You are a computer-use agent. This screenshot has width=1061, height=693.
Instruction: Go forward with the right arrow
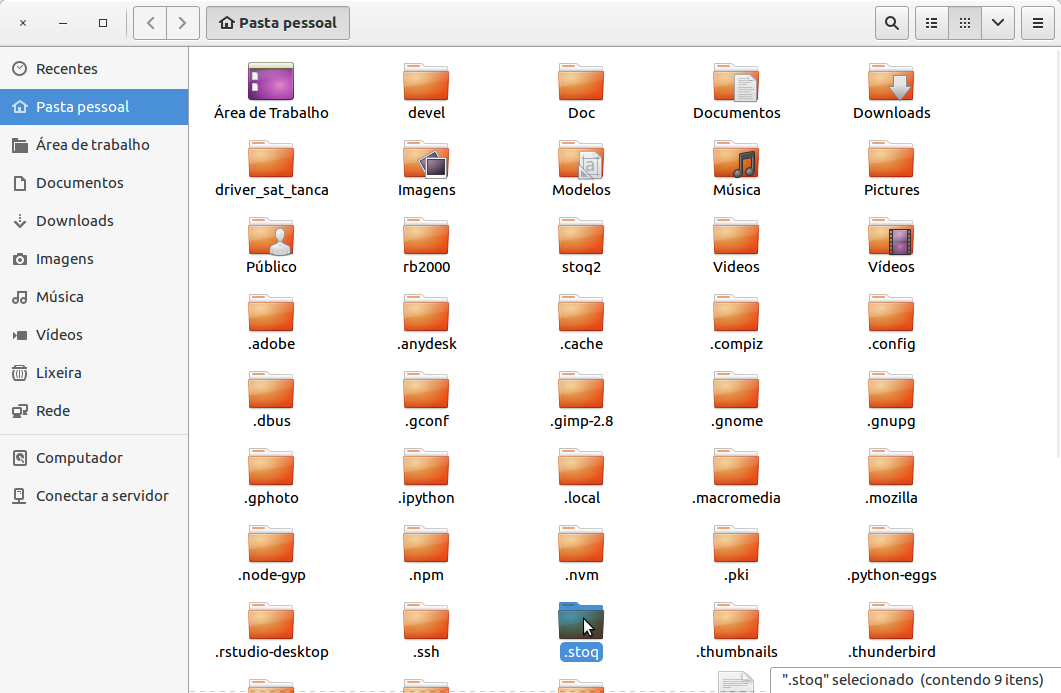183,23
